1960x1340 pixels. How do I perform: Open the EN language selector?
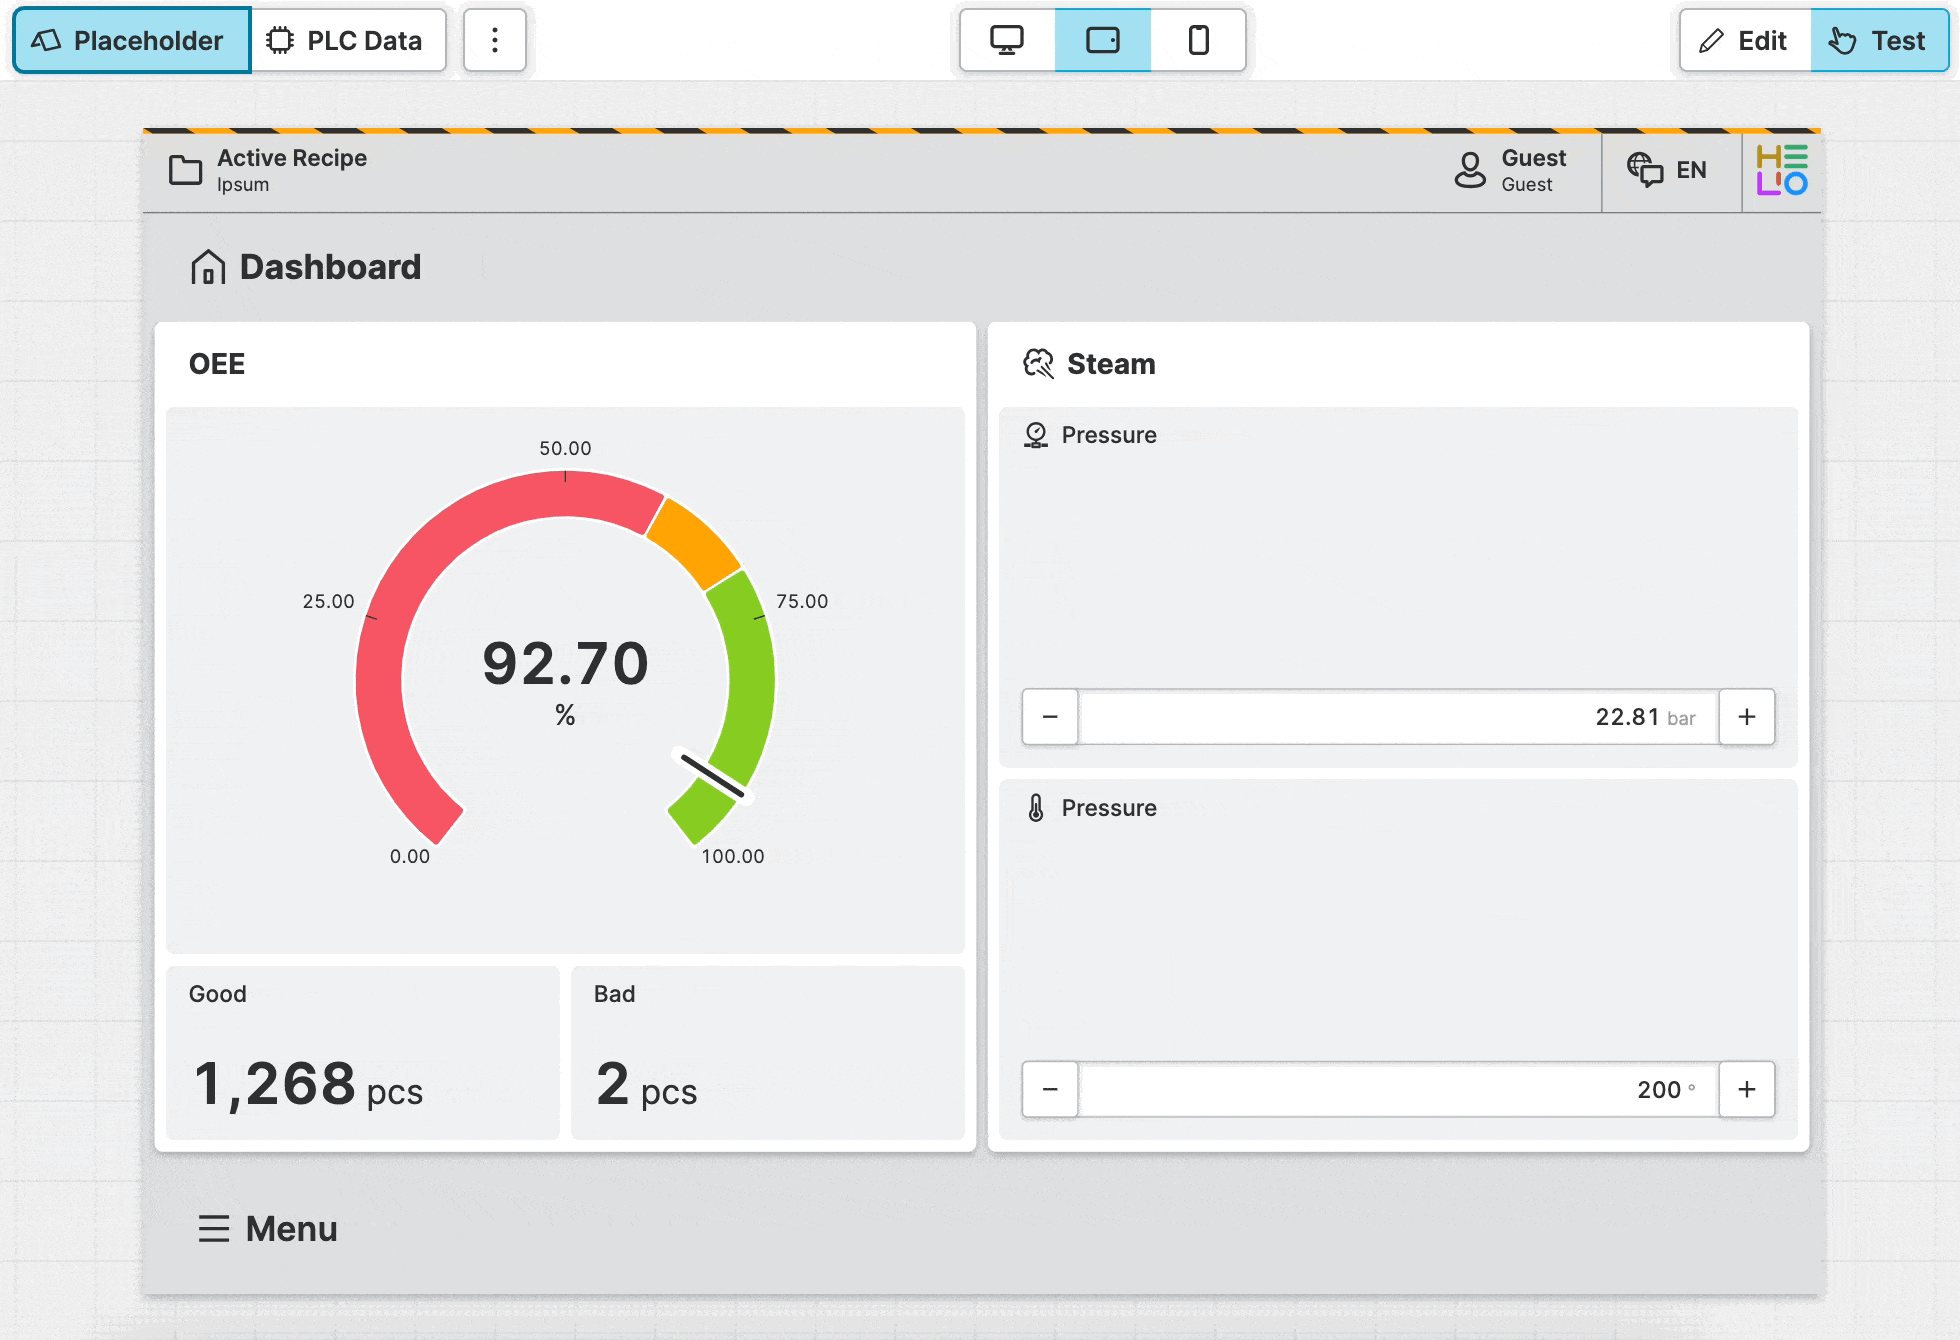(x=1668, y=170)
